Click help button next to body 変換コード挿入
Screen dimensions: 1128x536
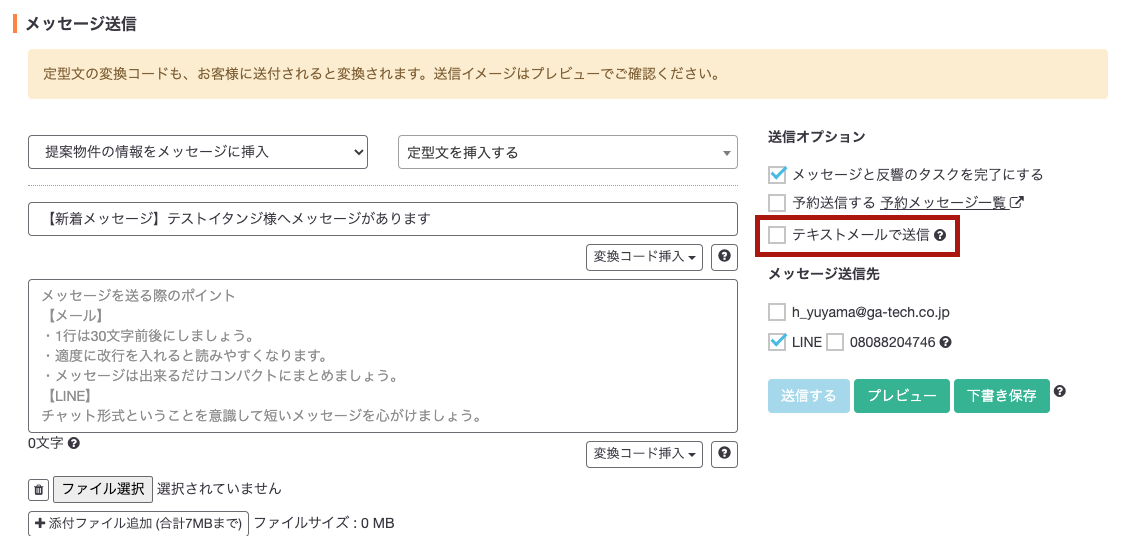(724, 453)
